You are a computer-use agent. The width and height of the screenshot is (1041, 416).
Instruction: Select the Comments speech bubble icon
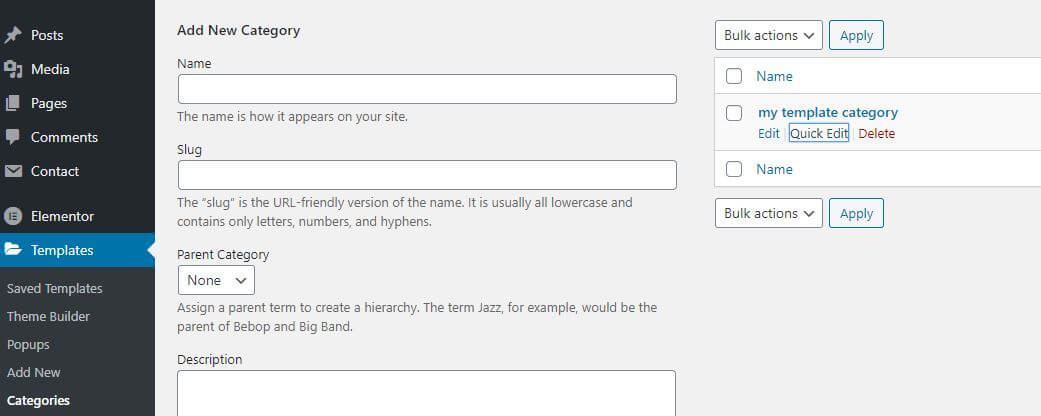[x=13, y=137]
